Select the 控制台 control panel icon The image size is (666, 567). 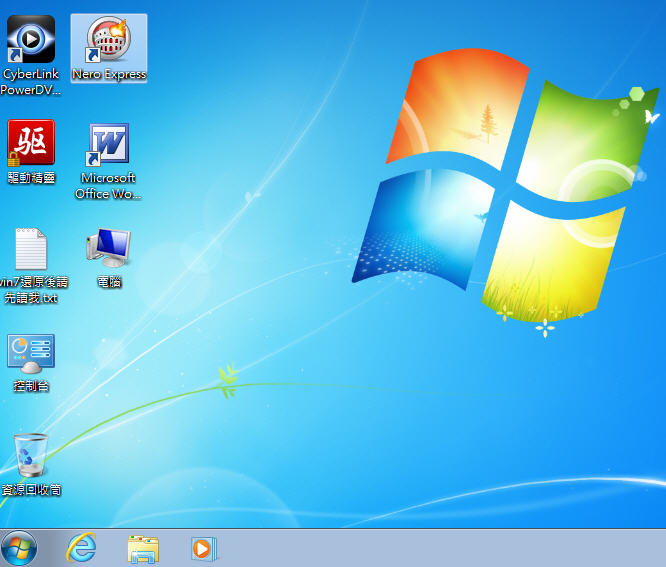[31, 353]
